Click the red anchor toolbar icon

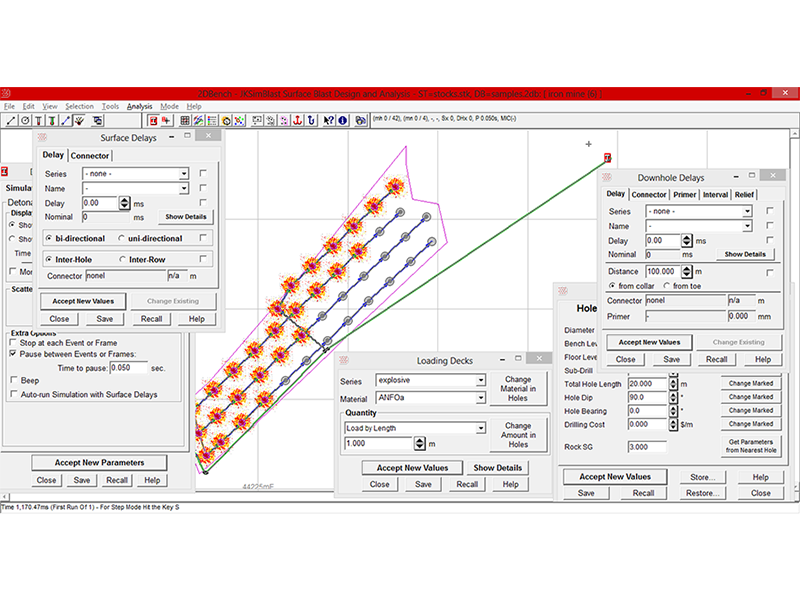click(x=297, y=120)
